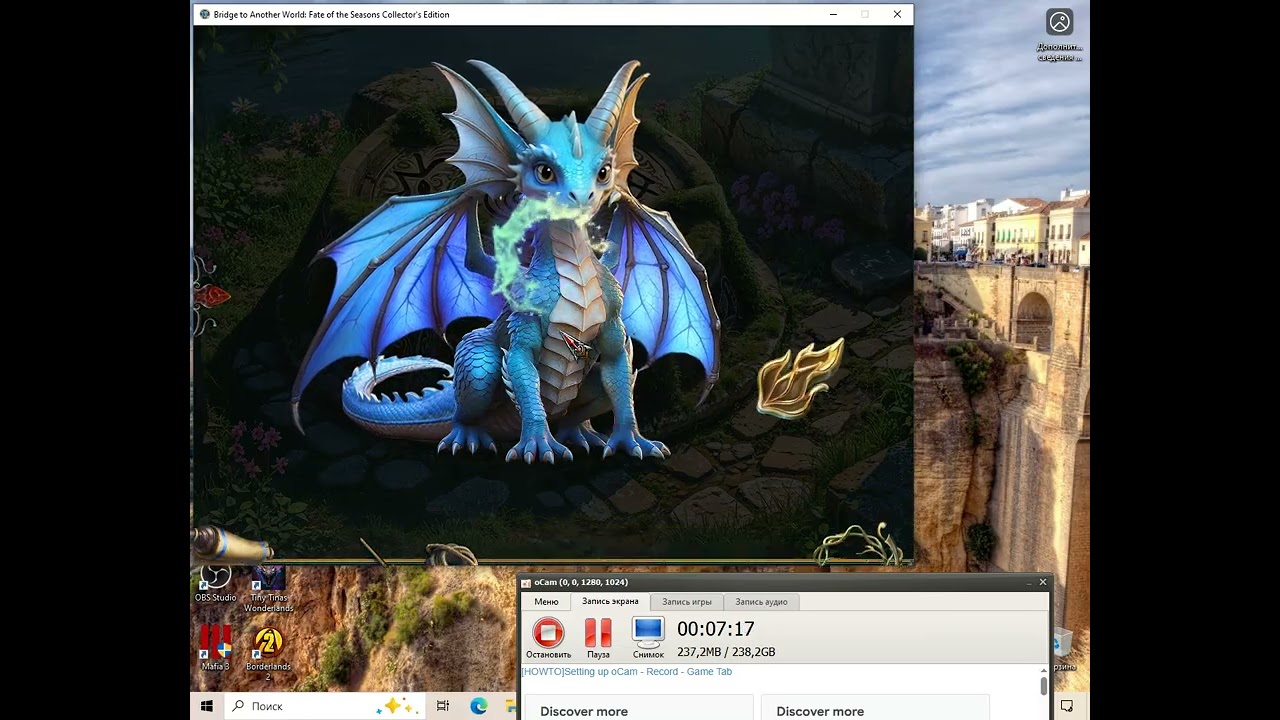Image resolution: width=1280 pixels, height=720 pixels.
Task: Switch to the Запись экрана tab
Action: point(610,601)
